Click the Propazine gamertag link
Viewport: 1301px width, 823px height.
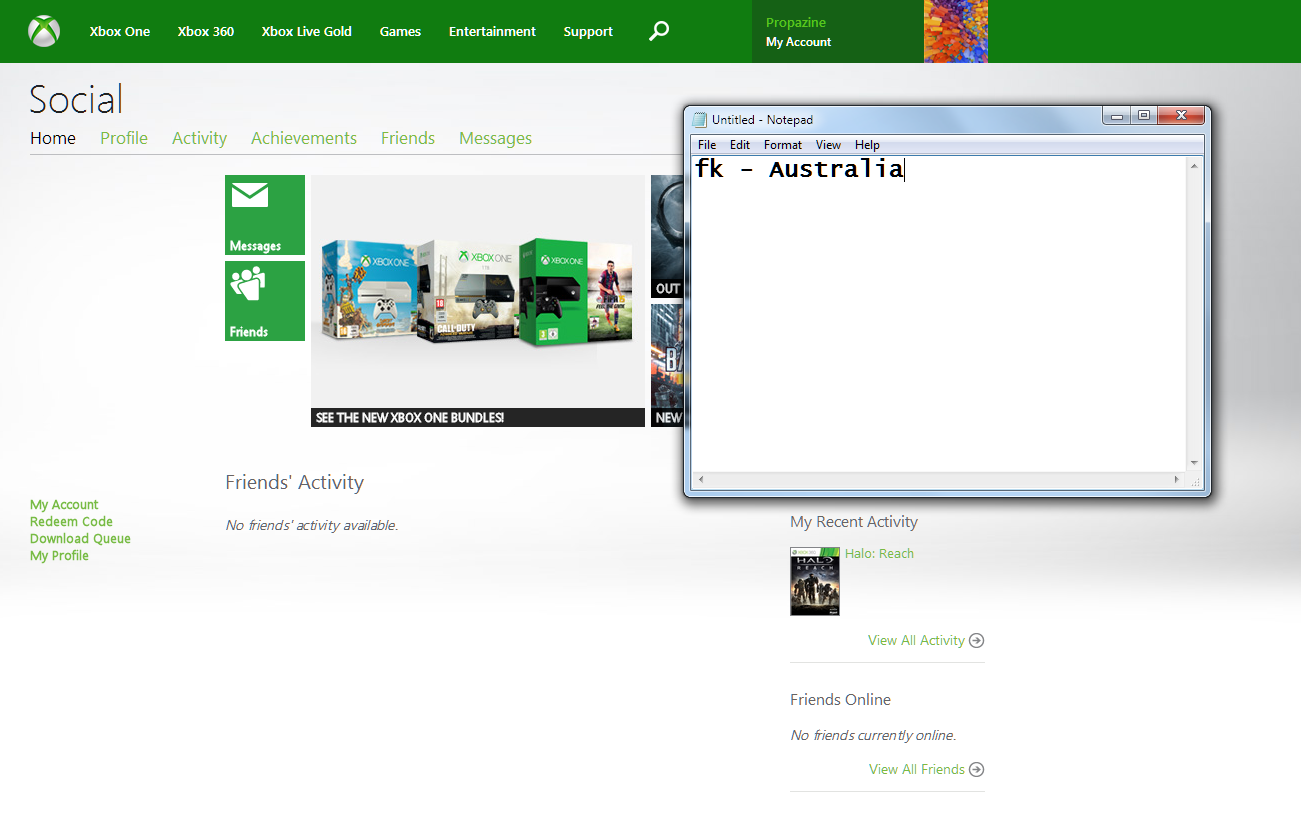(x=796, y=22)
